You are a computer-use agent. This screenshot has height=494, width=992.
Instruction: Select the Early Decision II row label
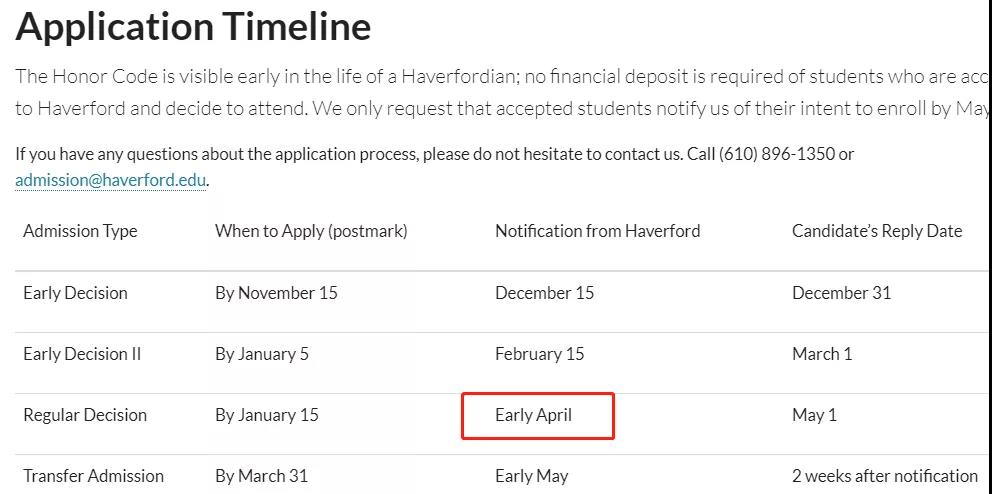tap(82, 354)
